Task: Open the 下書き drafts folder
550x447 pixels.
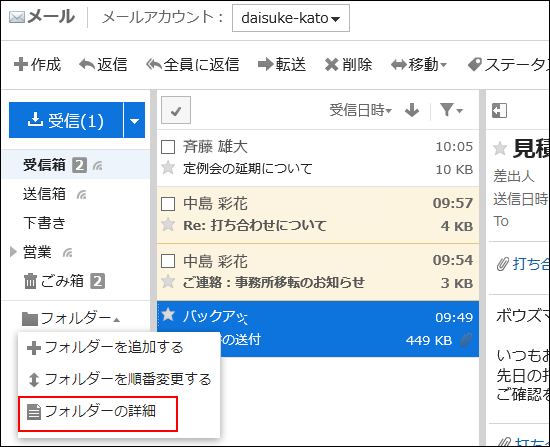Action: pos(44,223)
